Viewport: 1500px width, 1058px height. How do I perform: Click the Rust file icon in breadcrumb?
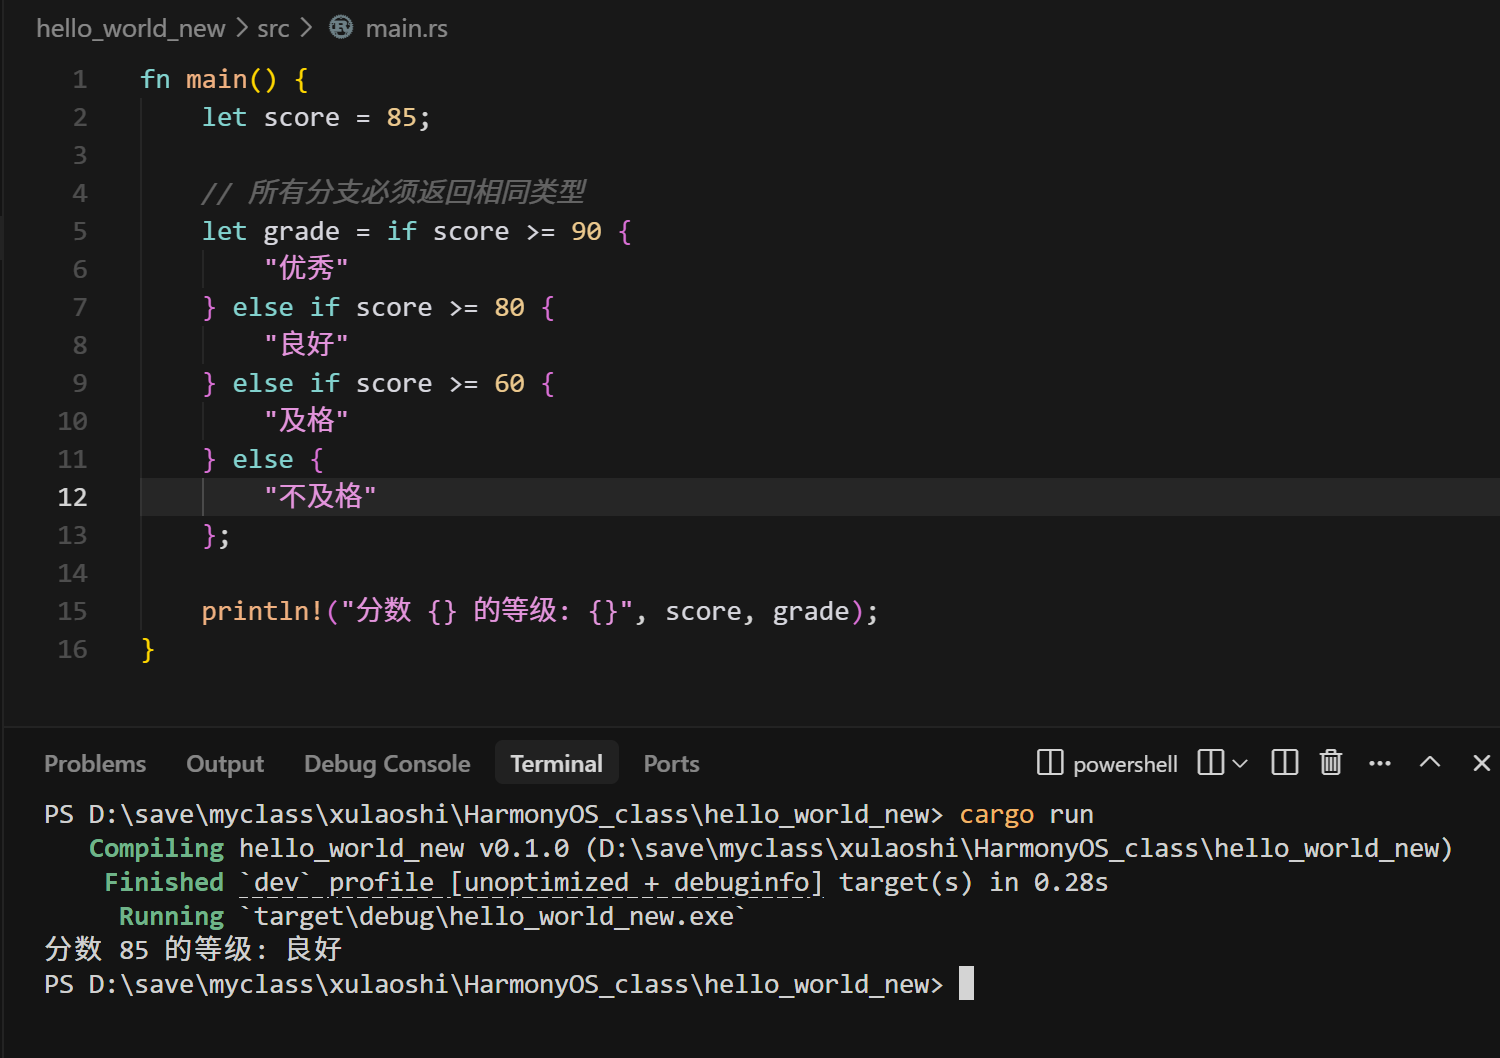tap(341, 27)
